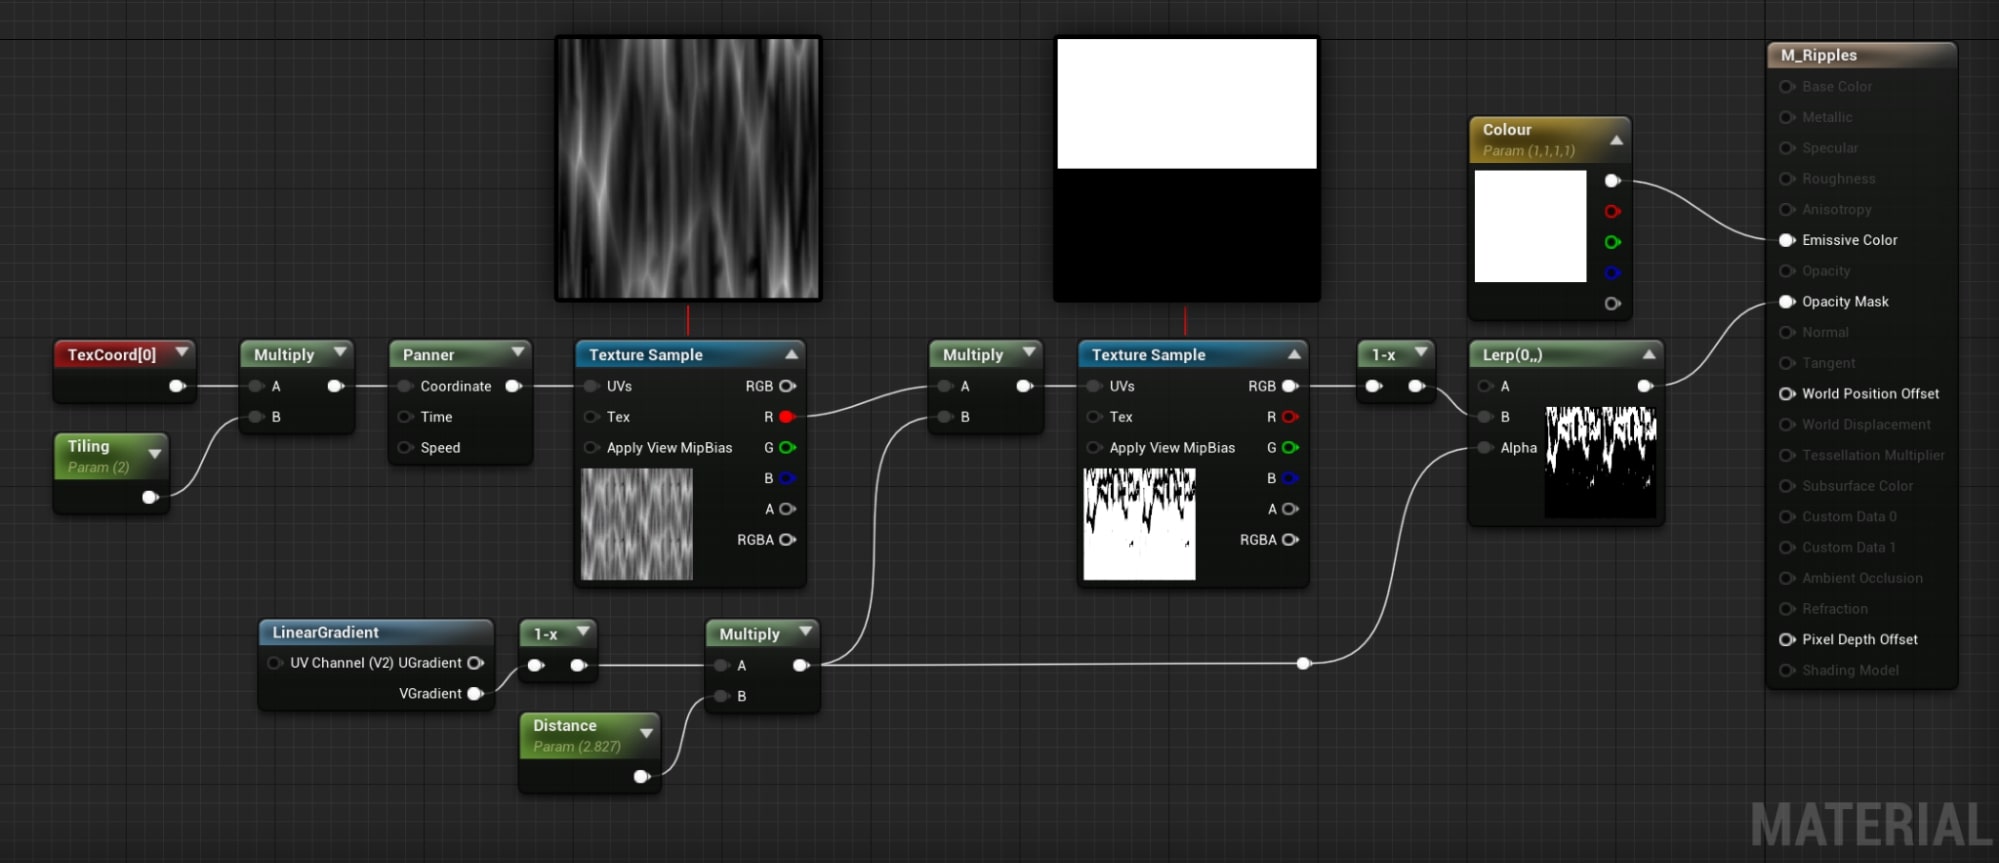1999x863 pixels.
Task: Click the UGradient output pin on LinearGradient
Action: click(x=476, y=663)
